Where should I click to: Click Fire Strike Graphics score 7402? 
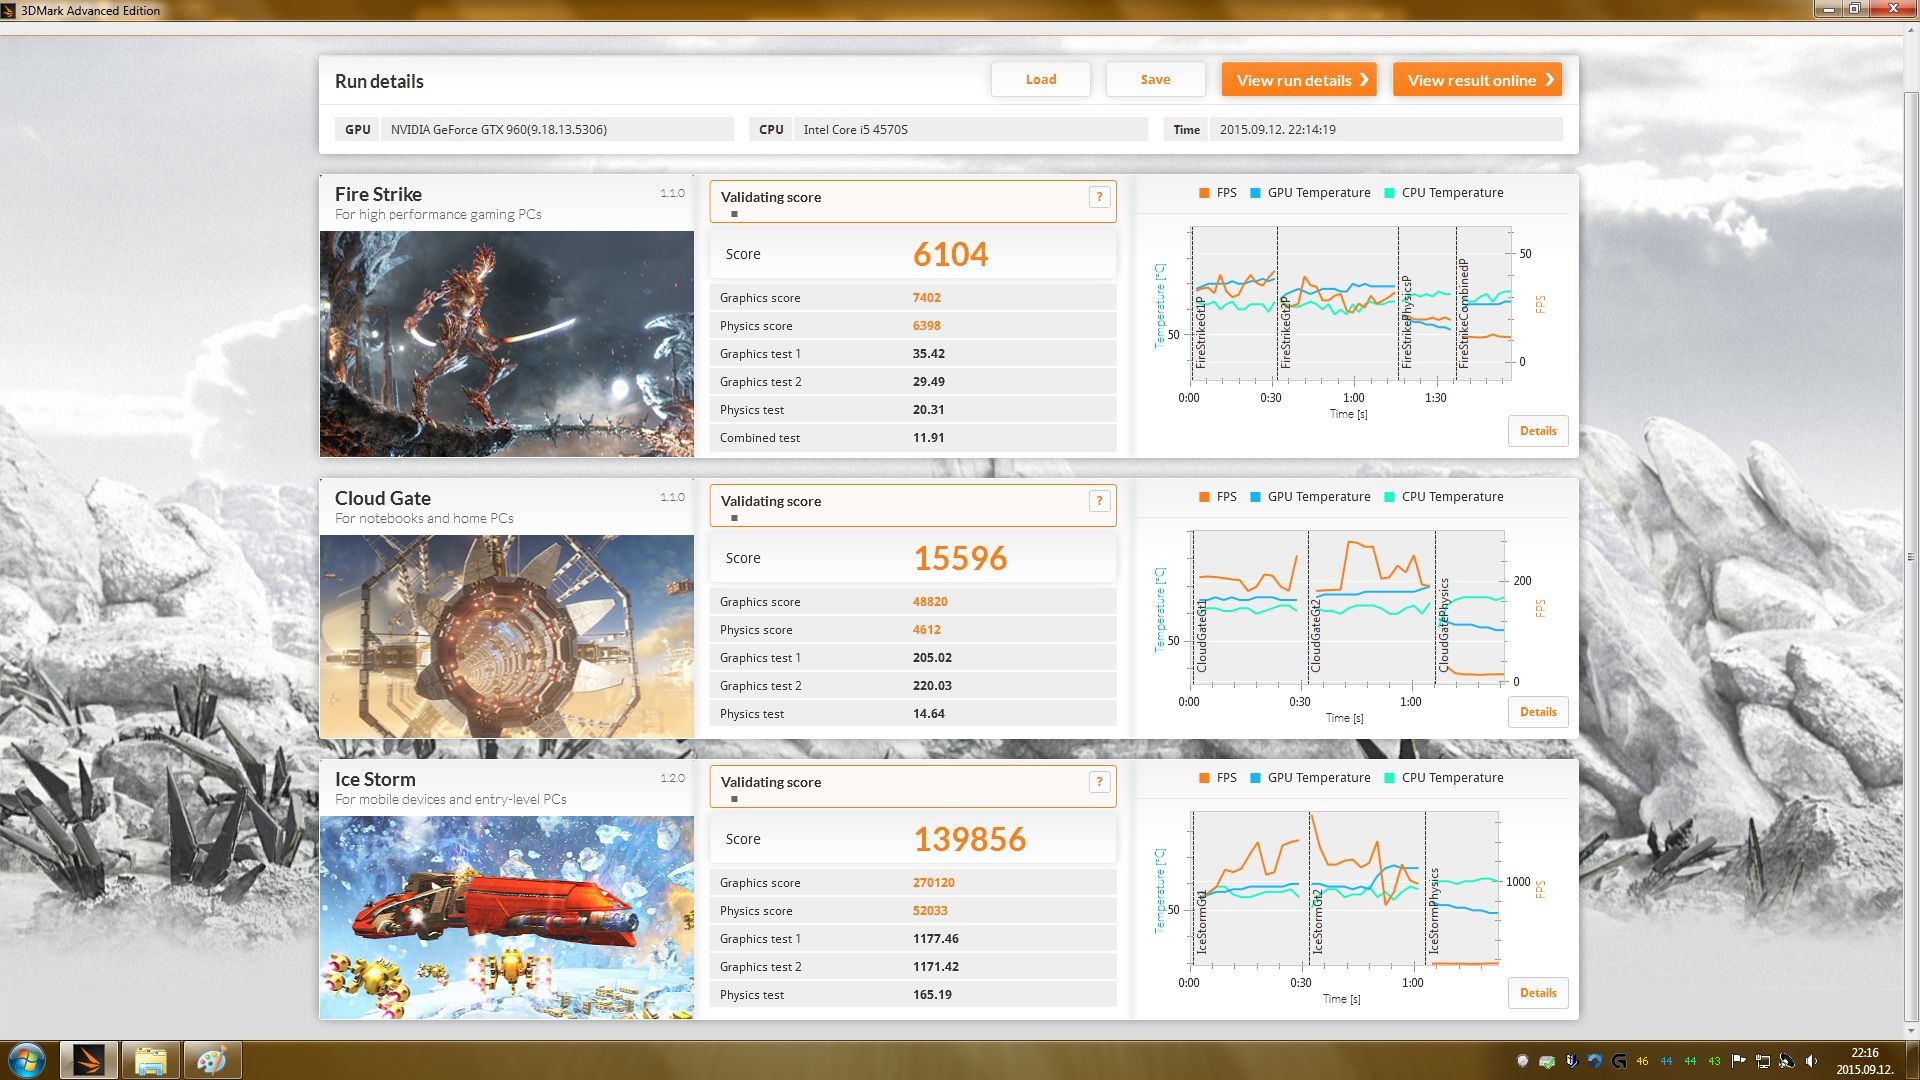(x=926, y=298)
